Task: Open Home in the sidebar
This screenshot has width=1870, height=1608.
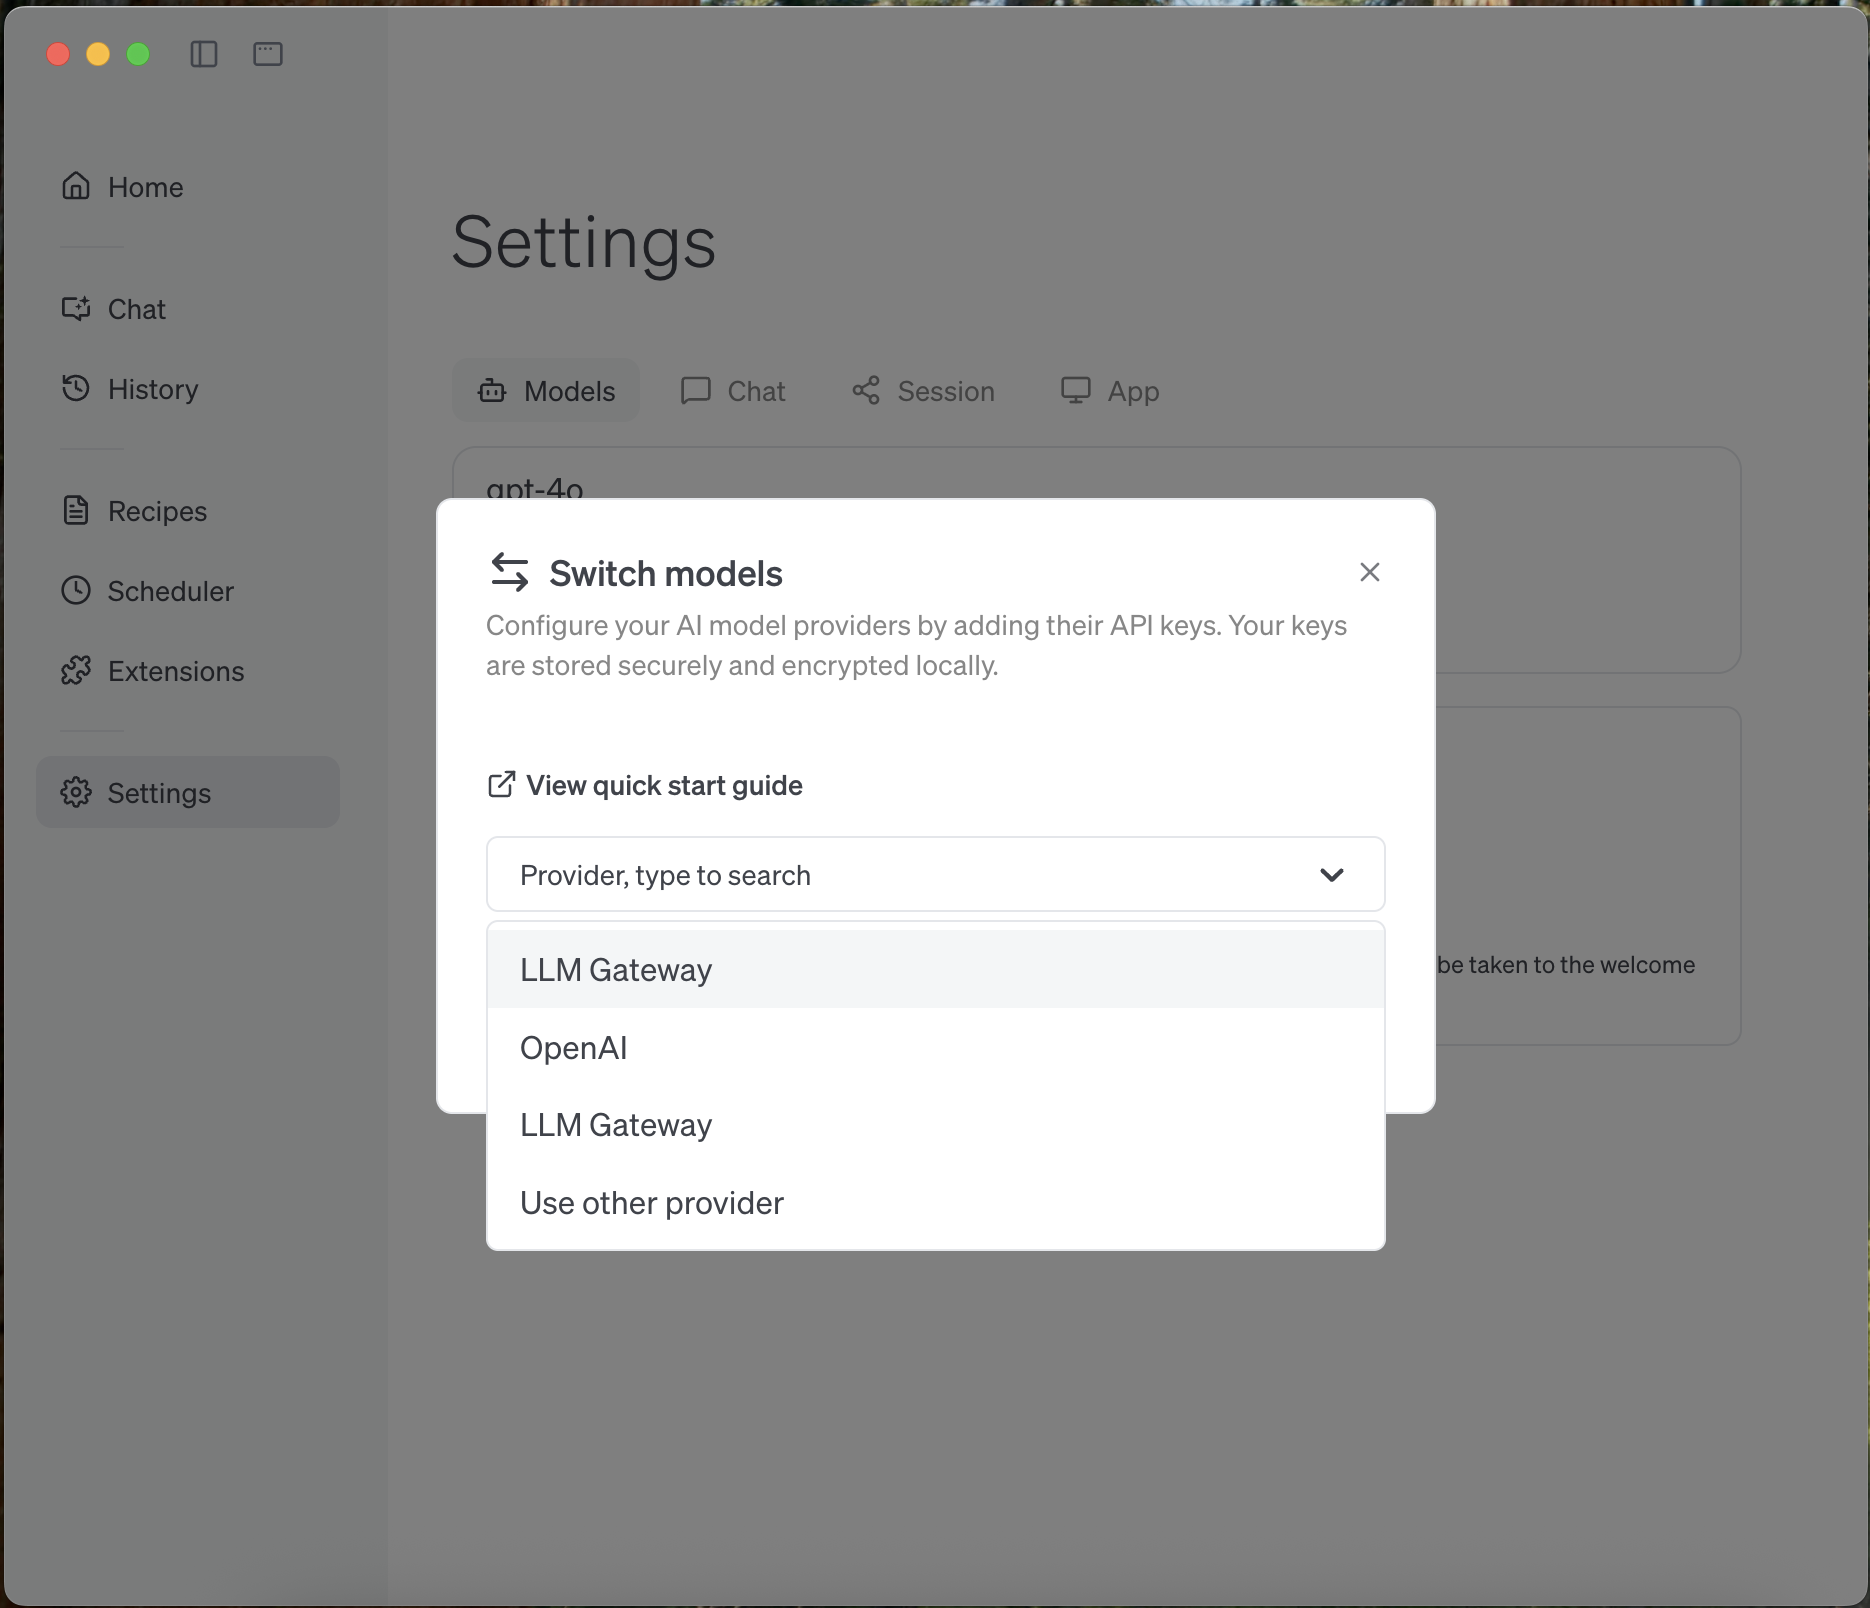Action: [x=188, y=187]
